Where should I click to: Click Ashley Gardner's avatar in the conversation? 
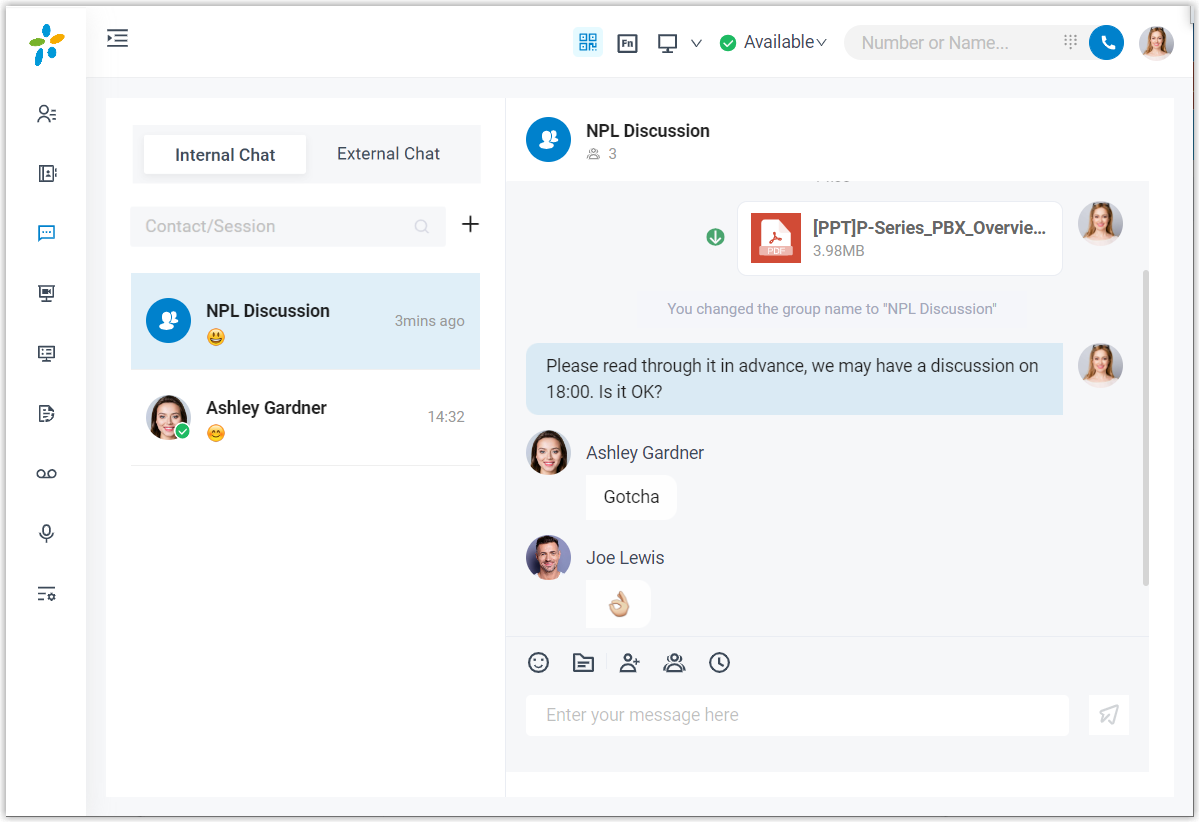pos(548,453)
